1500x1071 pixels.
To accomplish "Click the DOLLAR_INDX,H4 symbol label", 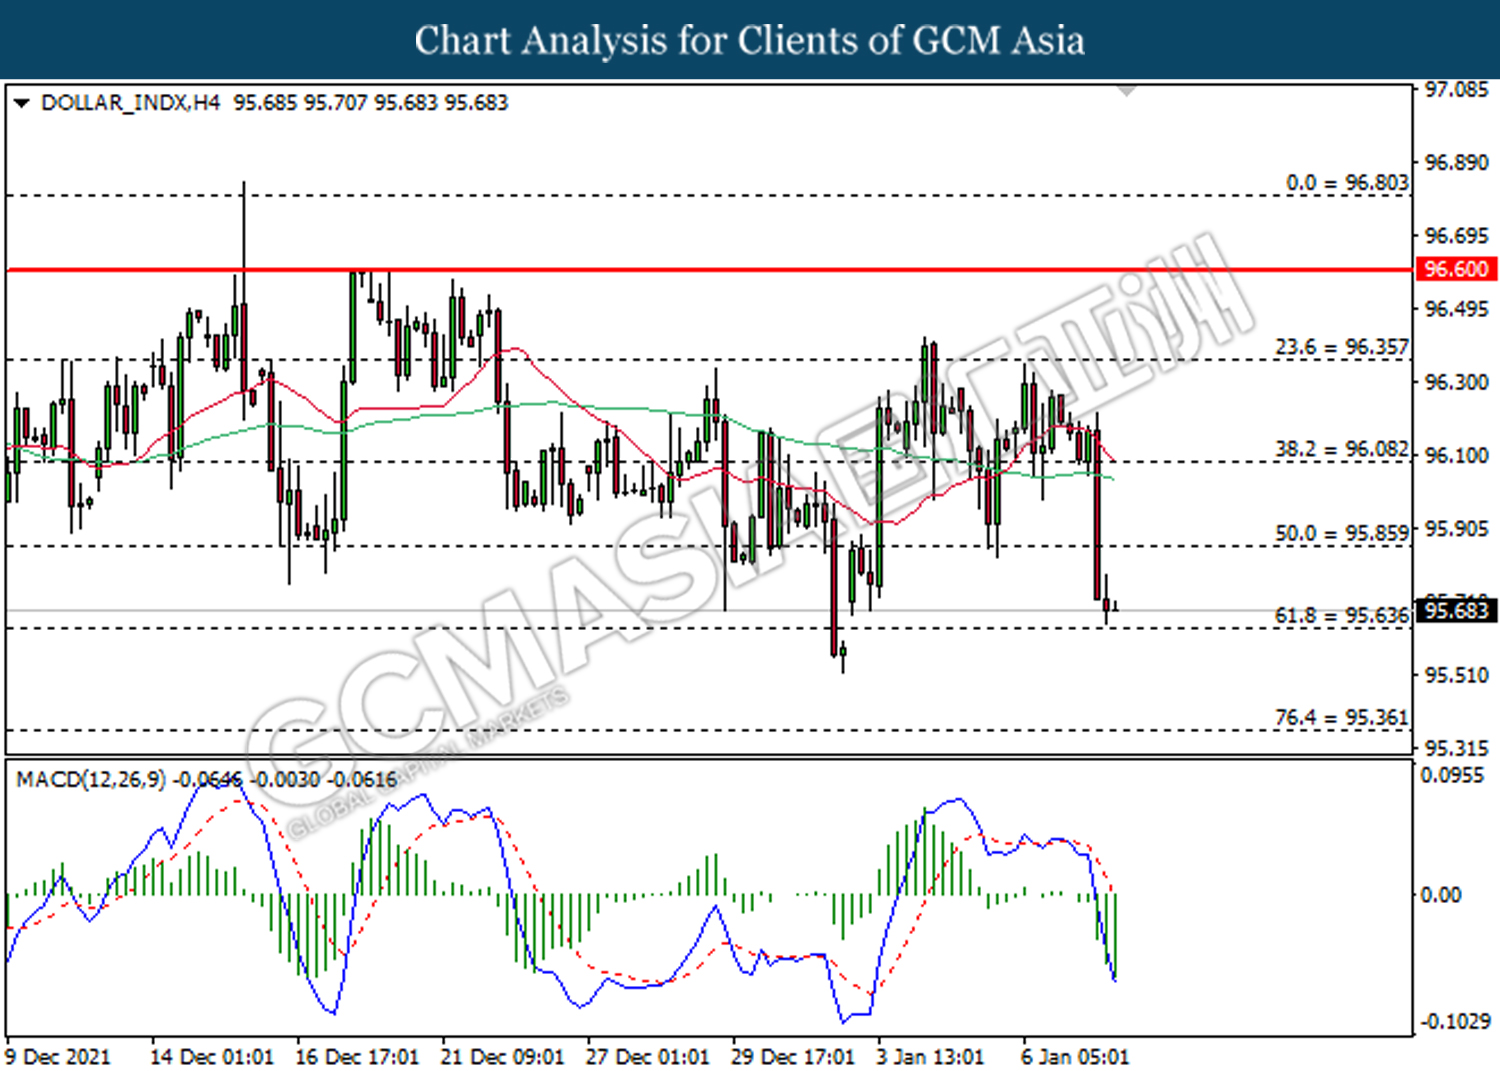I will point(130,103).
